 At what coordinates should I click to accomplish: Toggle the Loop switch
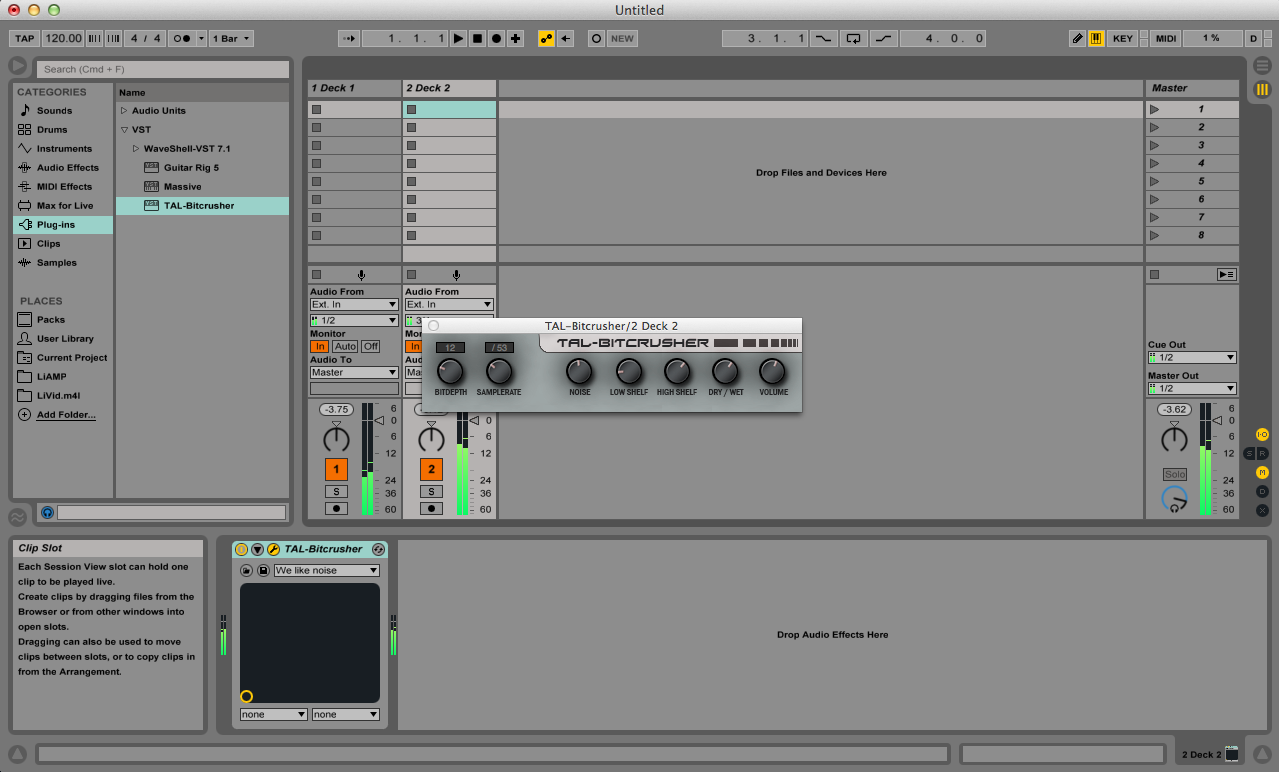(853, 38)
